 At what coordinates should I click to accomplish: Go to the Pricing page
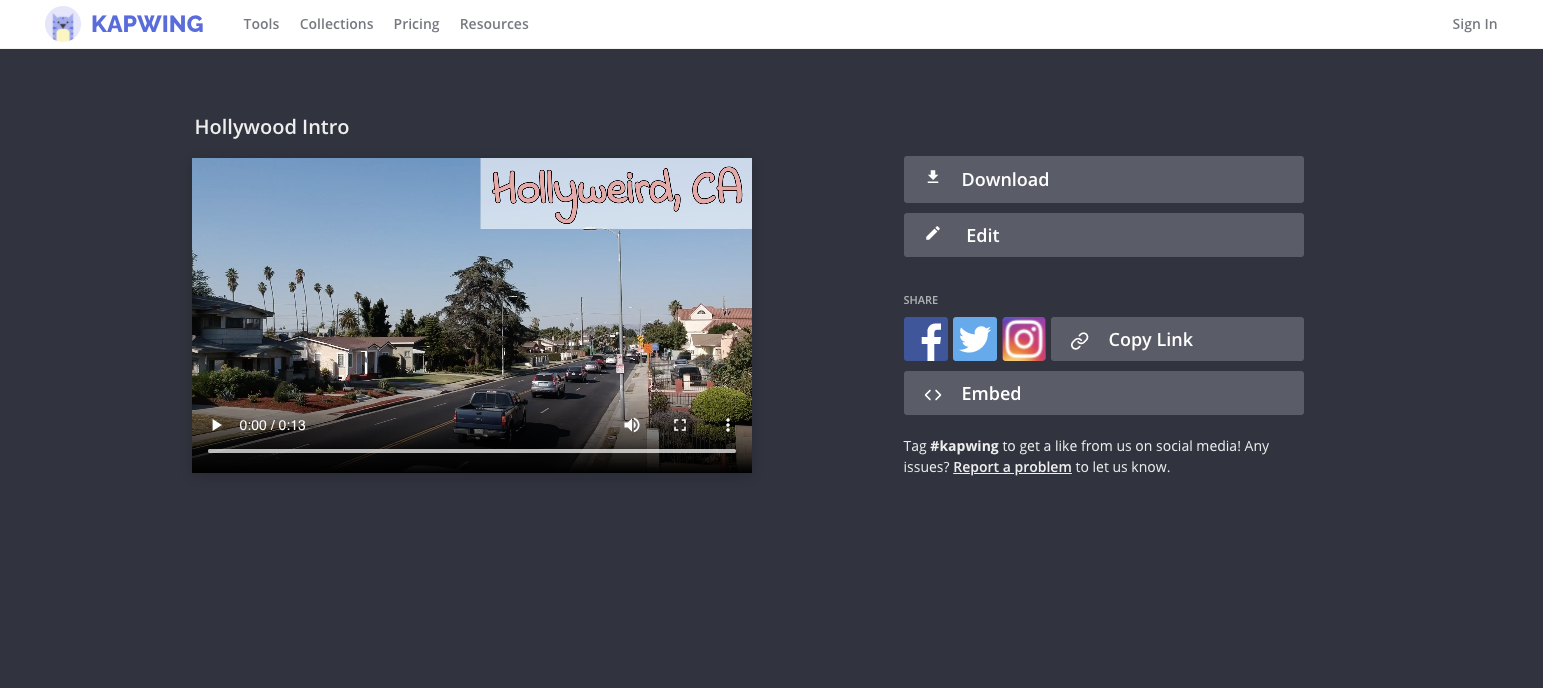[x=416, y=24]
